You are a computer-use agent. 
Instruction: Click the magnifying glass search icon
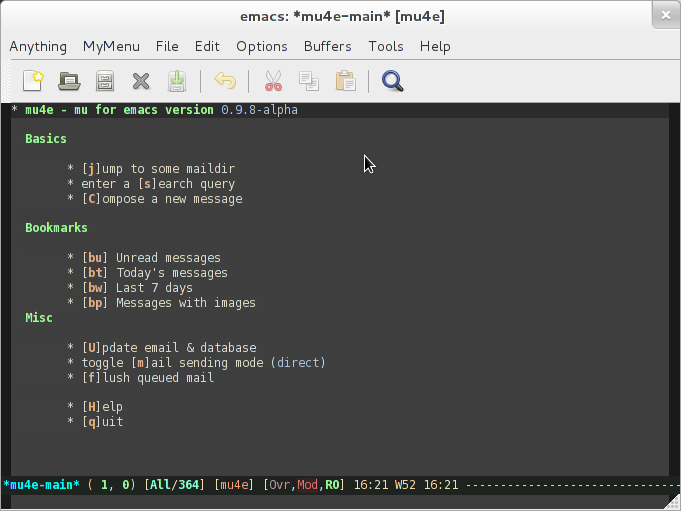[393, 81]
